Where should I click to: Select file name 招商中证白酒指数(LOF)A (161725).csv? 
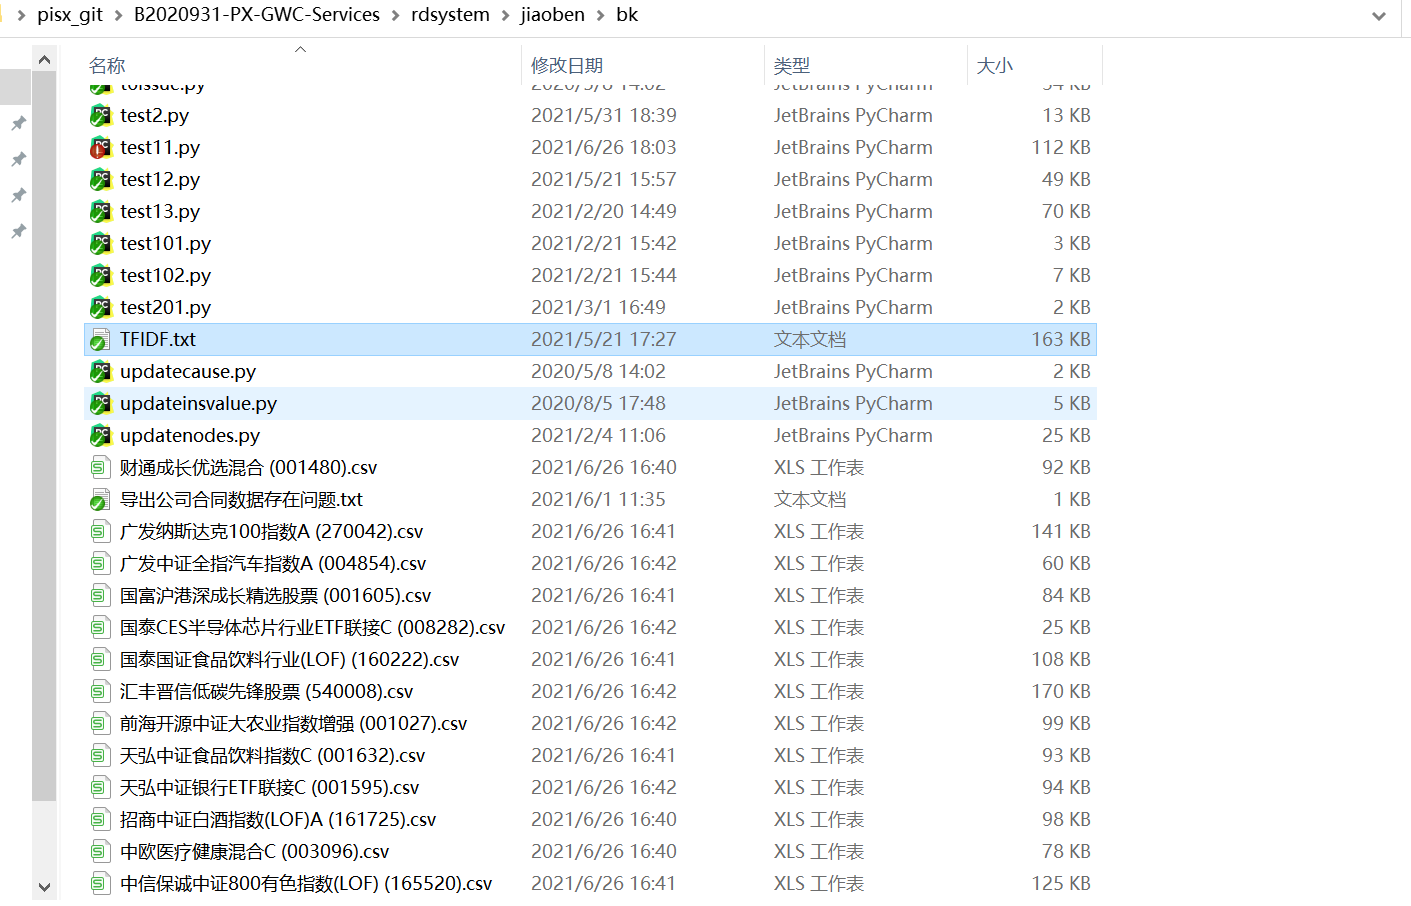coord(278,819)
